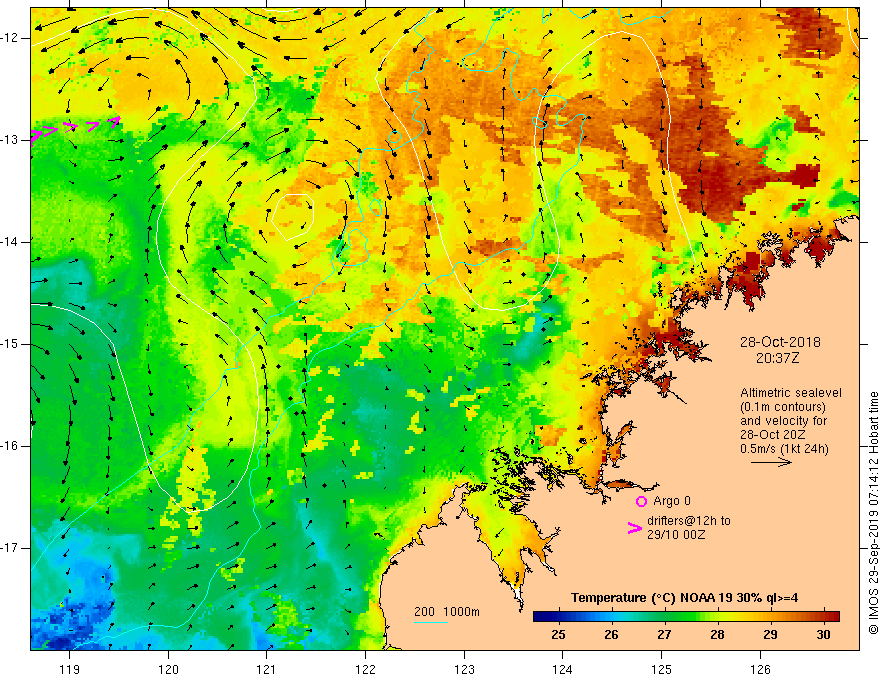
Task: Click the latitude axis label -16
Action: click(x=10, y=446)
